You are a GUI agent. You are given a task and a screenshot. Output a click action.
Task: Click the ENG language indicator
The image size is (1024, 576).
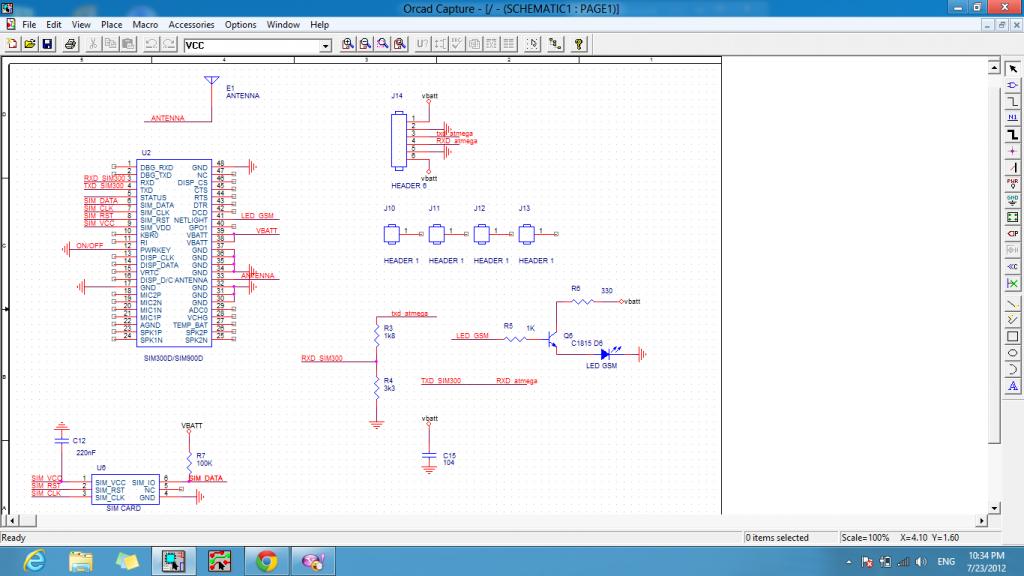(x=946, y=562)
